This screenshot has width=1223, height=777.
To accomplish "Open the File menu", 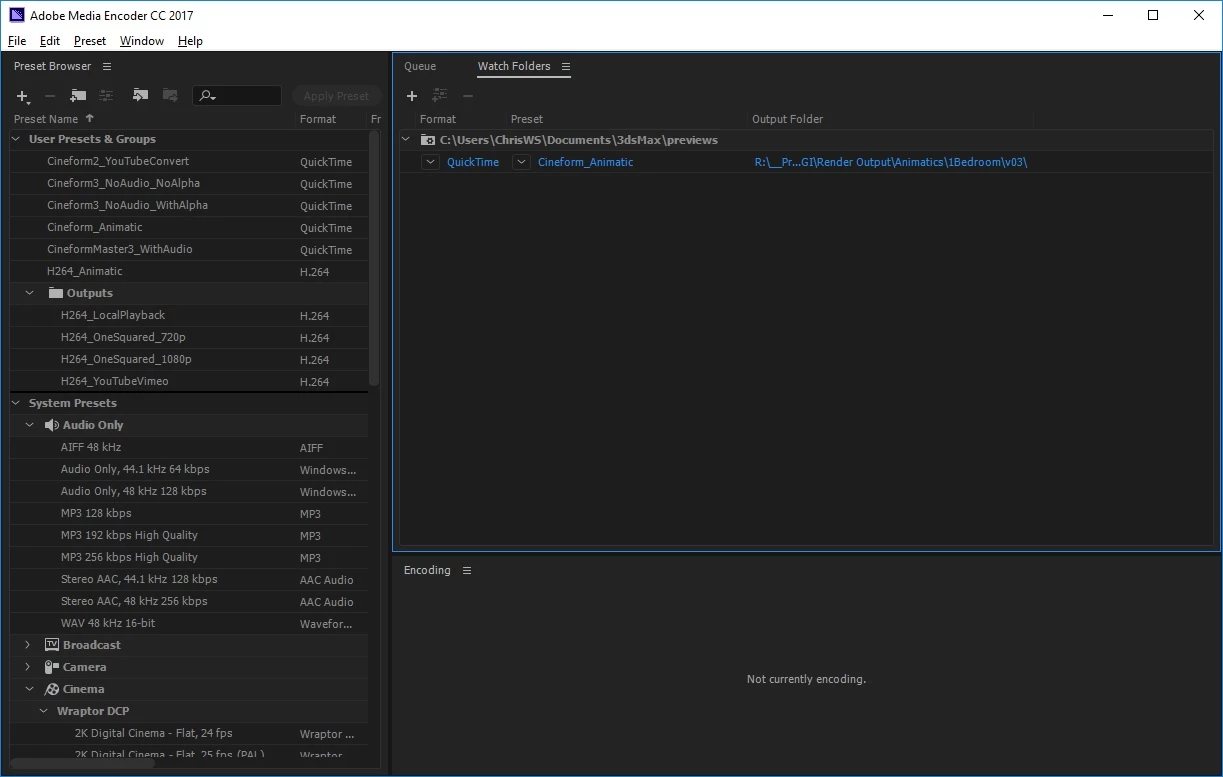I will tap(17, 41).
